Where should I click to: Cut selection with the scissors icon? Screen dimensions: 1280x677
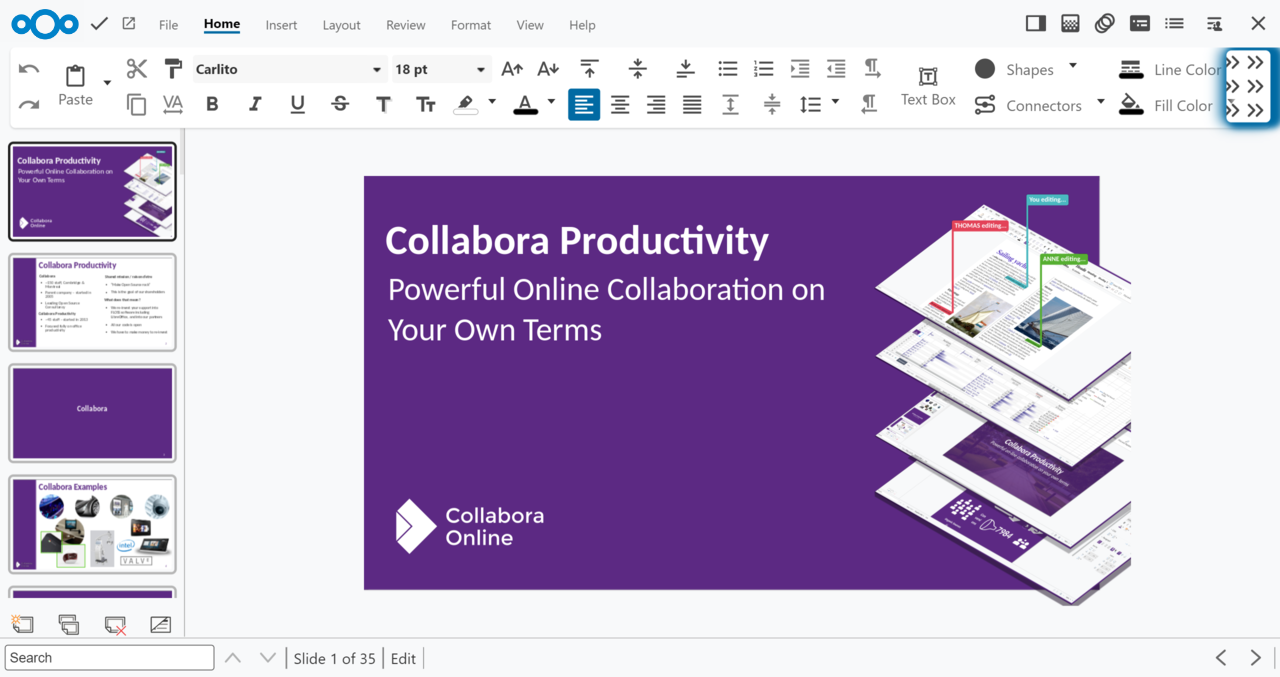[x=137, y=69]
